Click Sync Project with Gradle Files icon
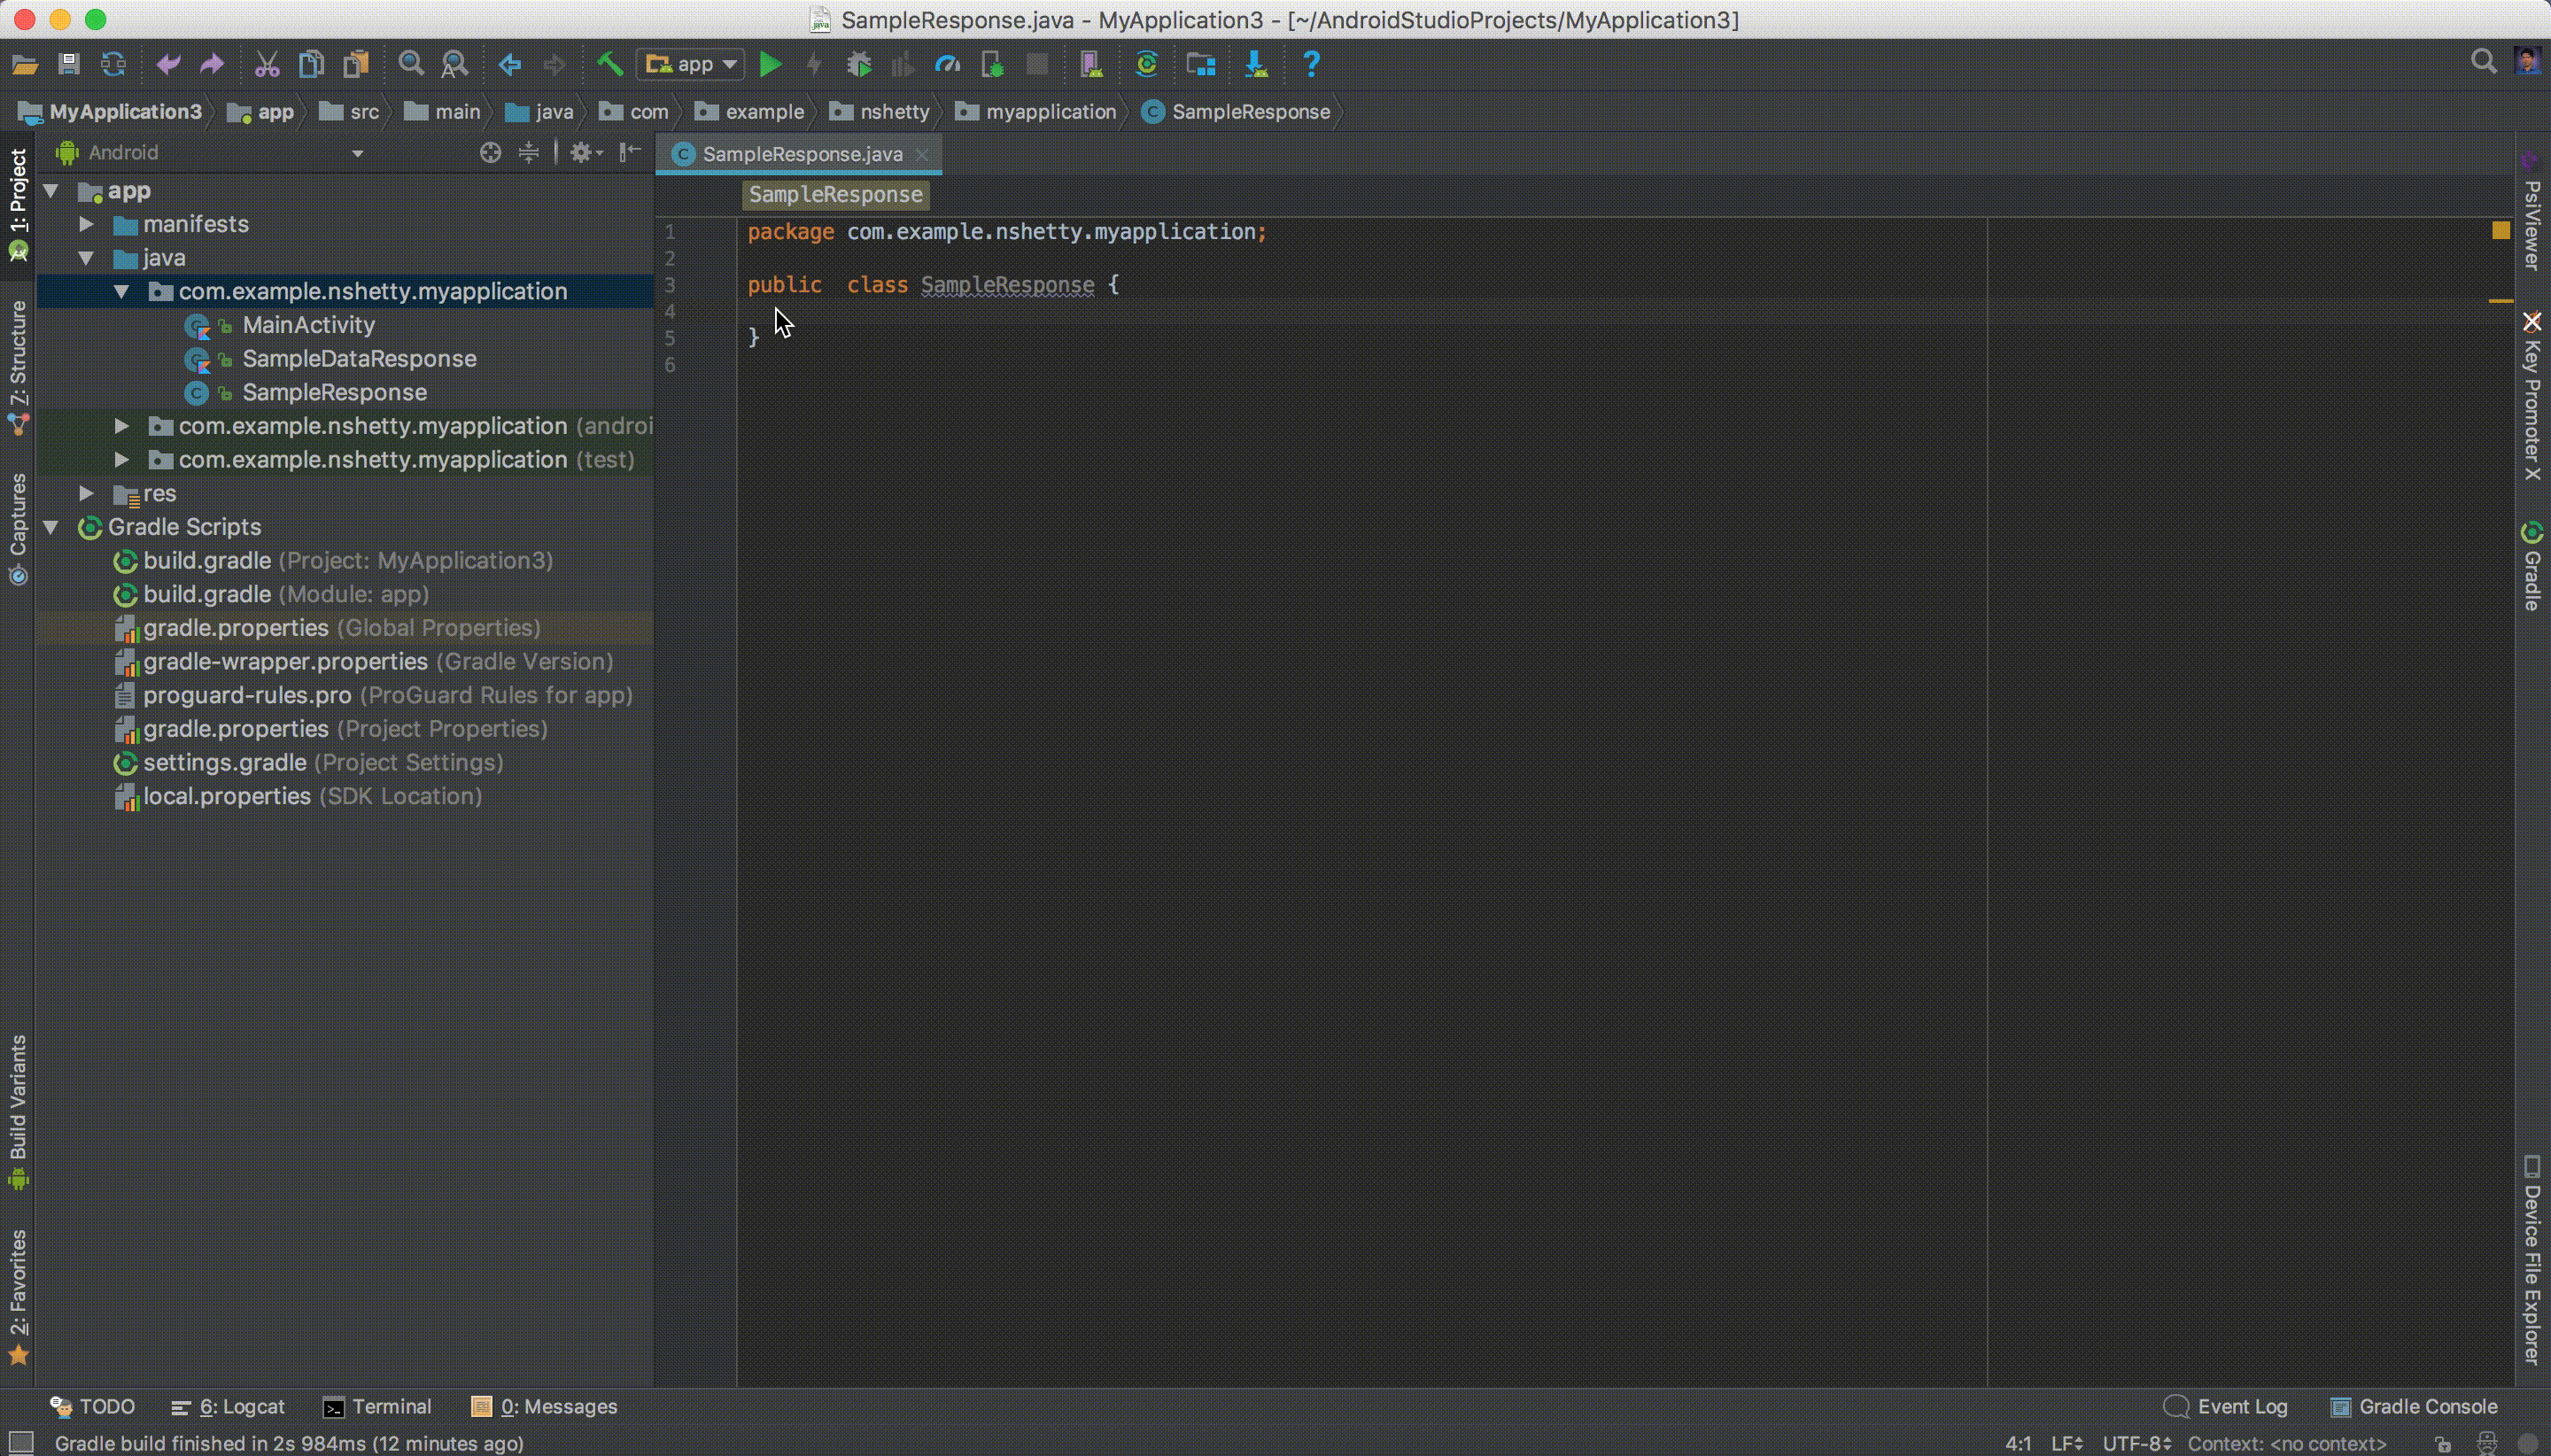The image size is (2551, 1456). point(1146,65)
